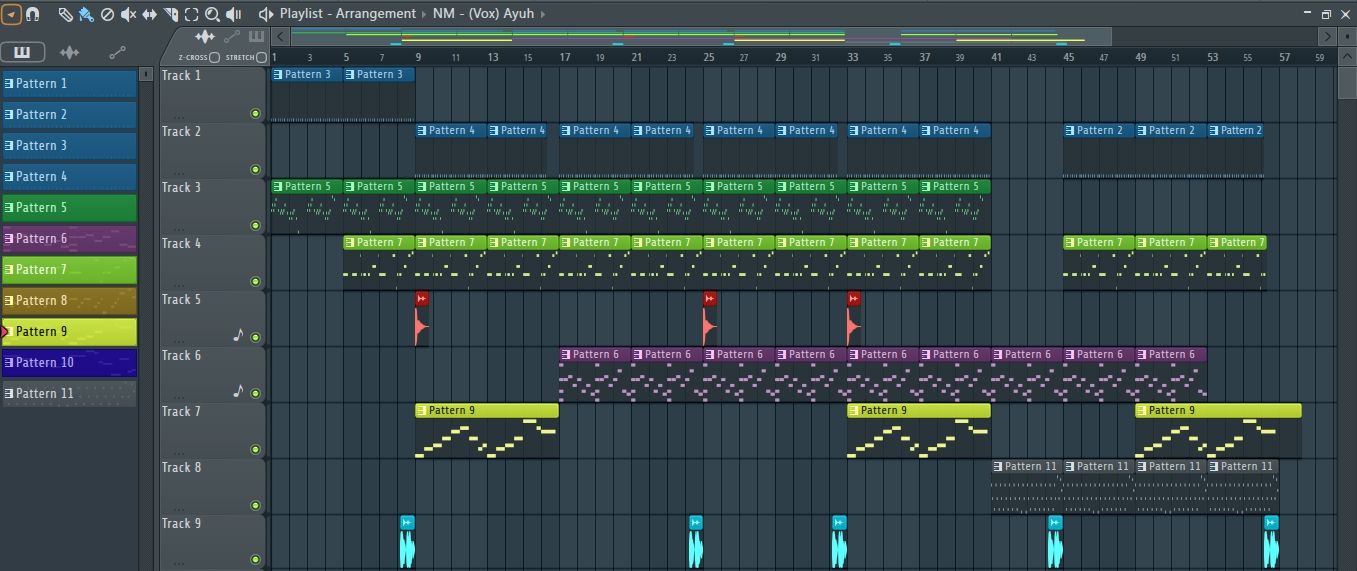Select Pattern 4 in the picker
The width and height of the screenshot is (1357, 571).
69,177
